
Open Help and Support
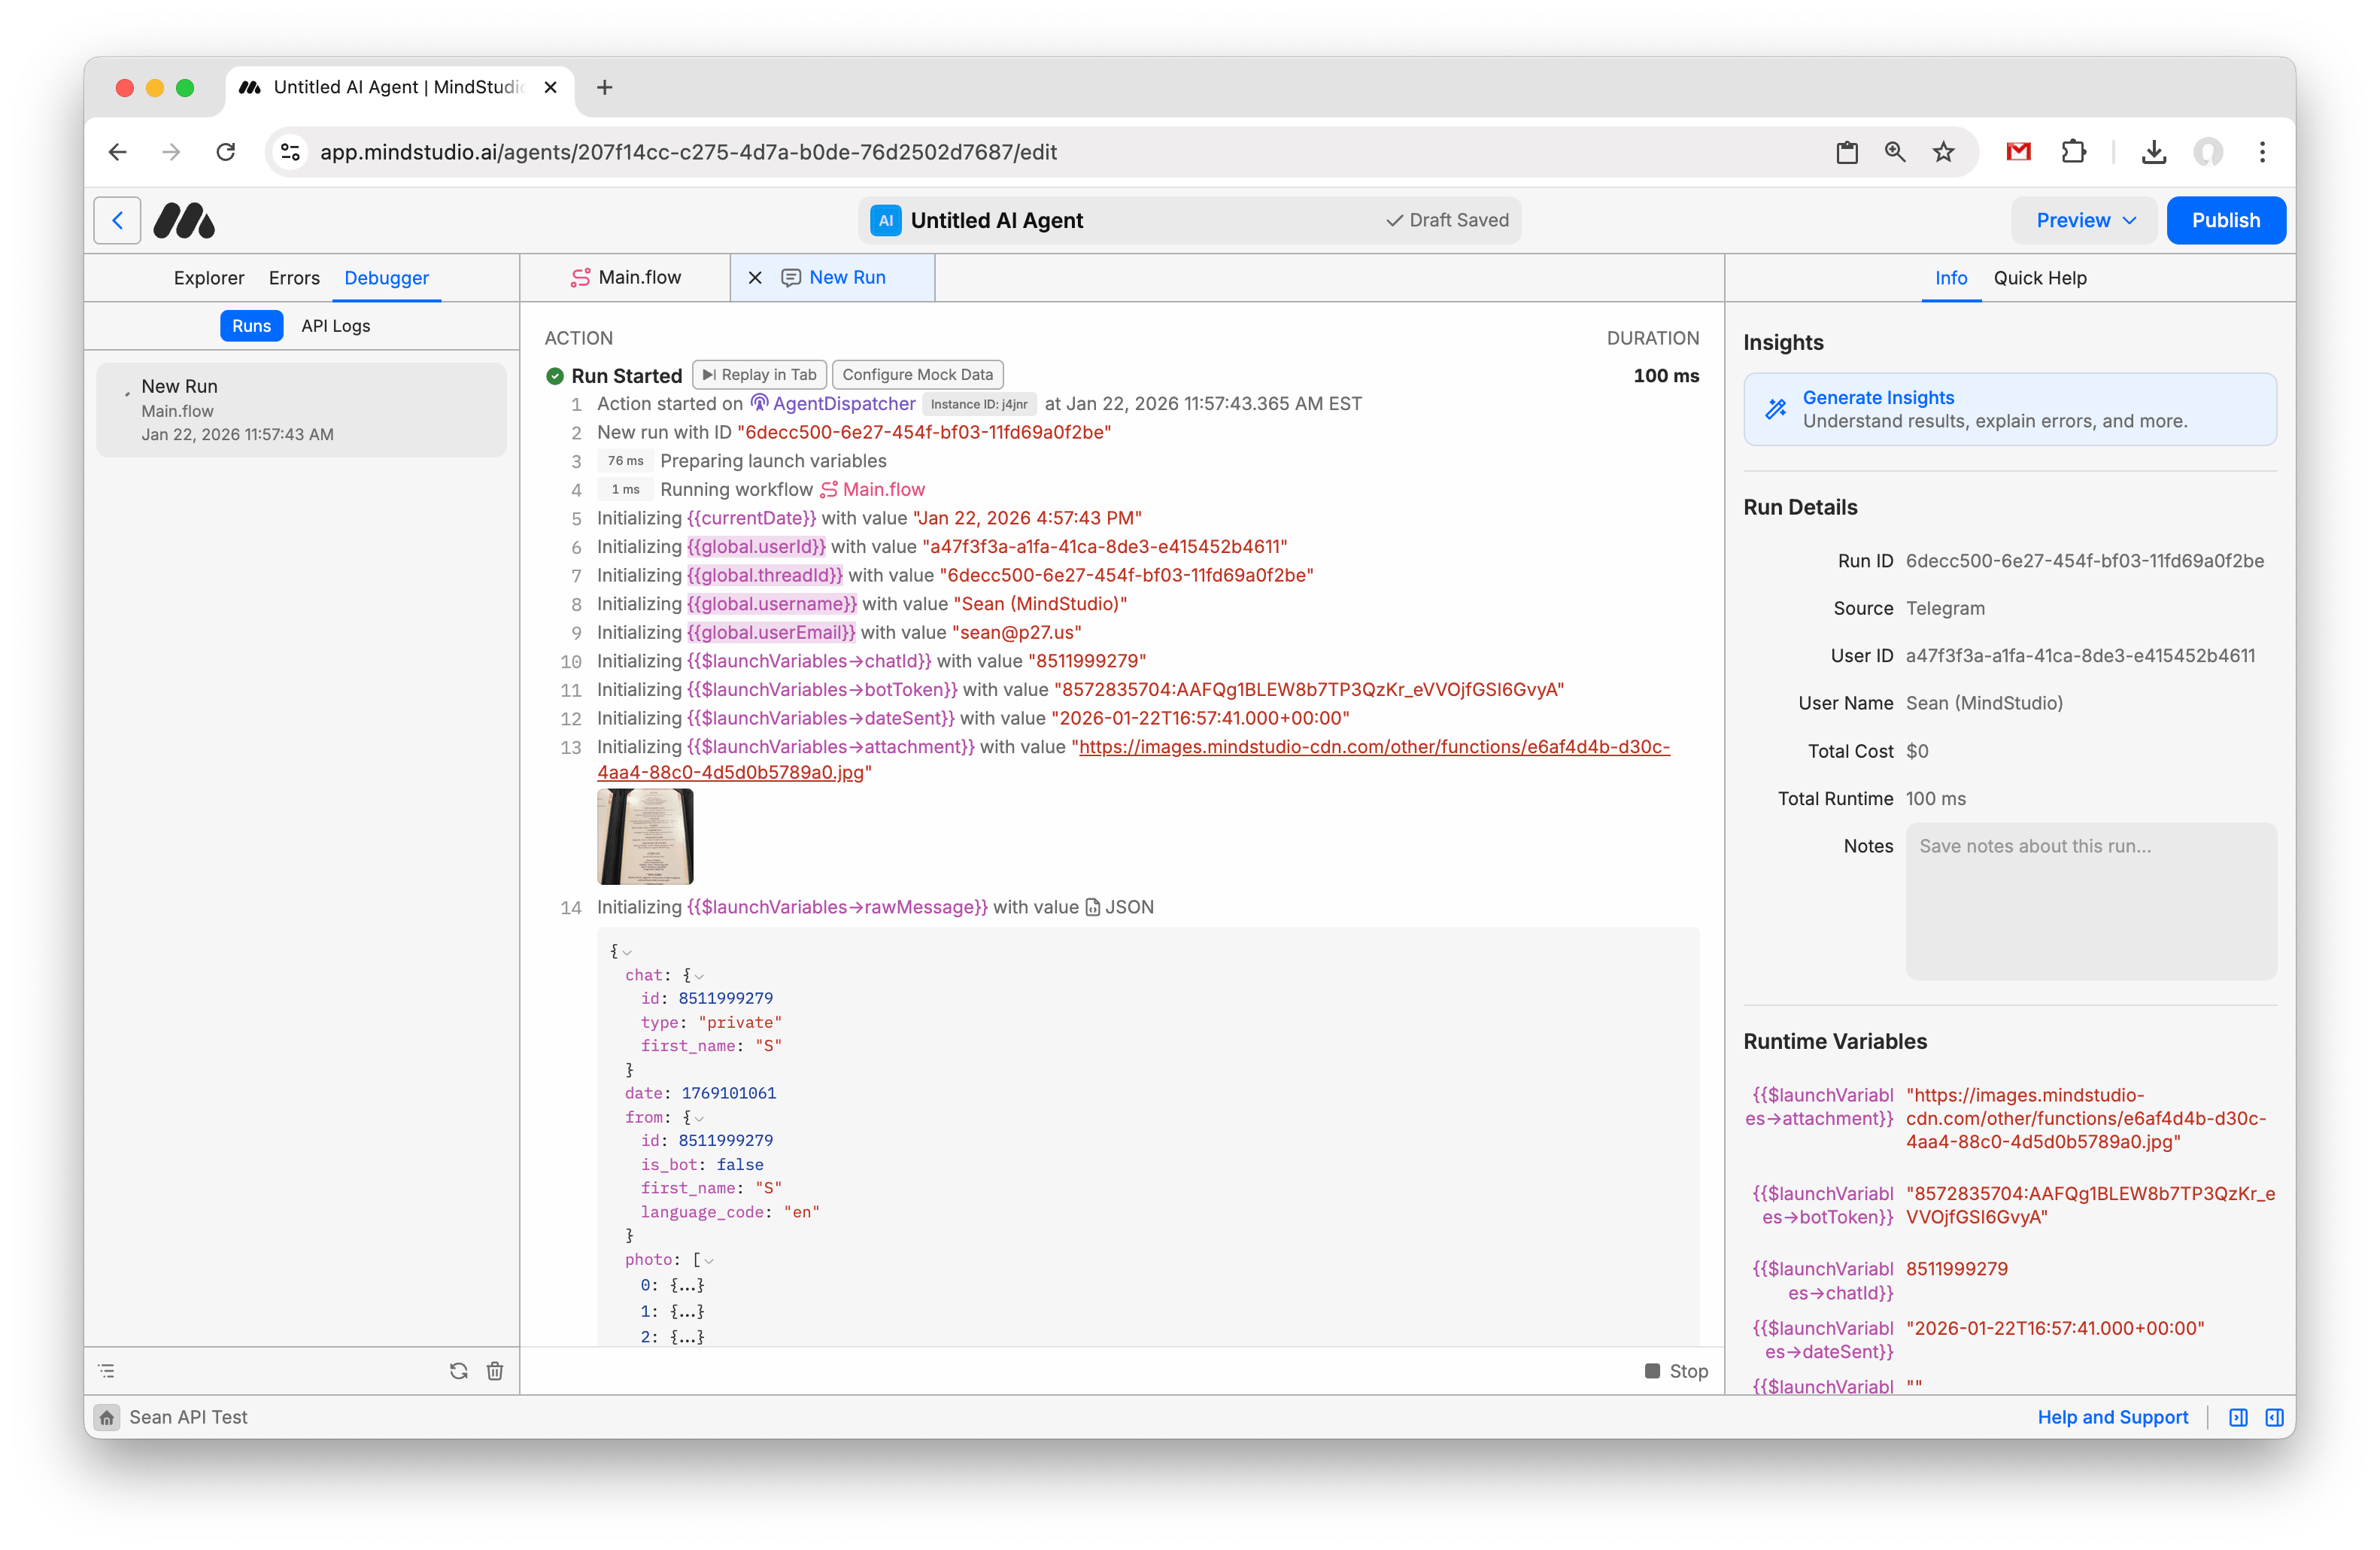click(x=2112, y=1417)
